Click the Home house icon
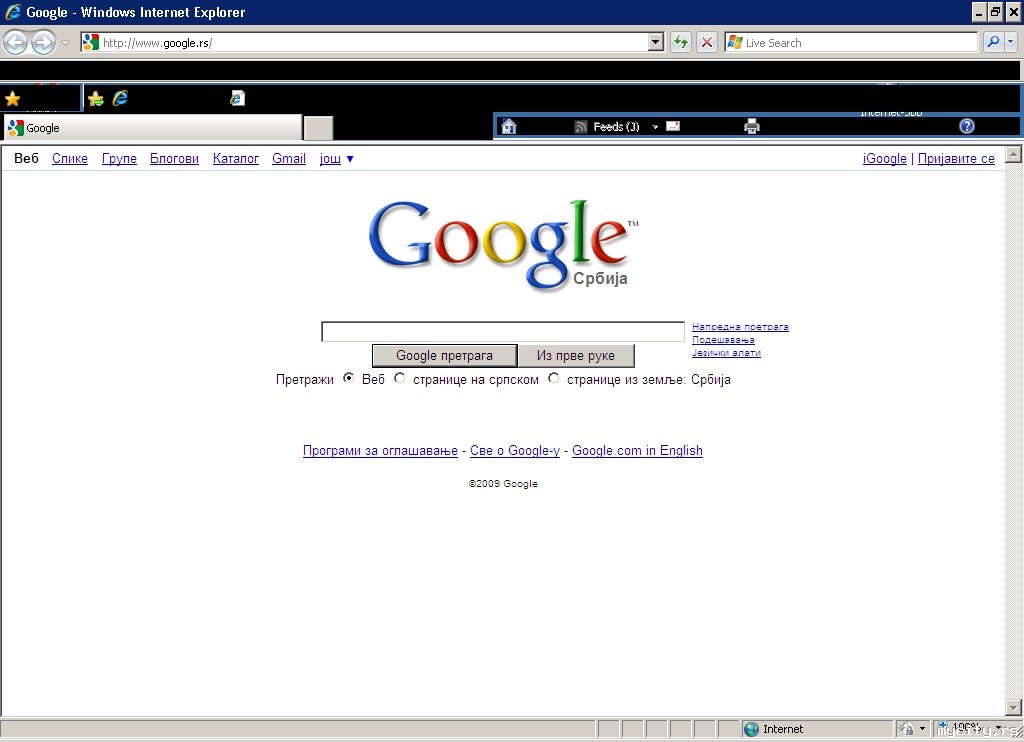1024x742 pixels. 509,126
